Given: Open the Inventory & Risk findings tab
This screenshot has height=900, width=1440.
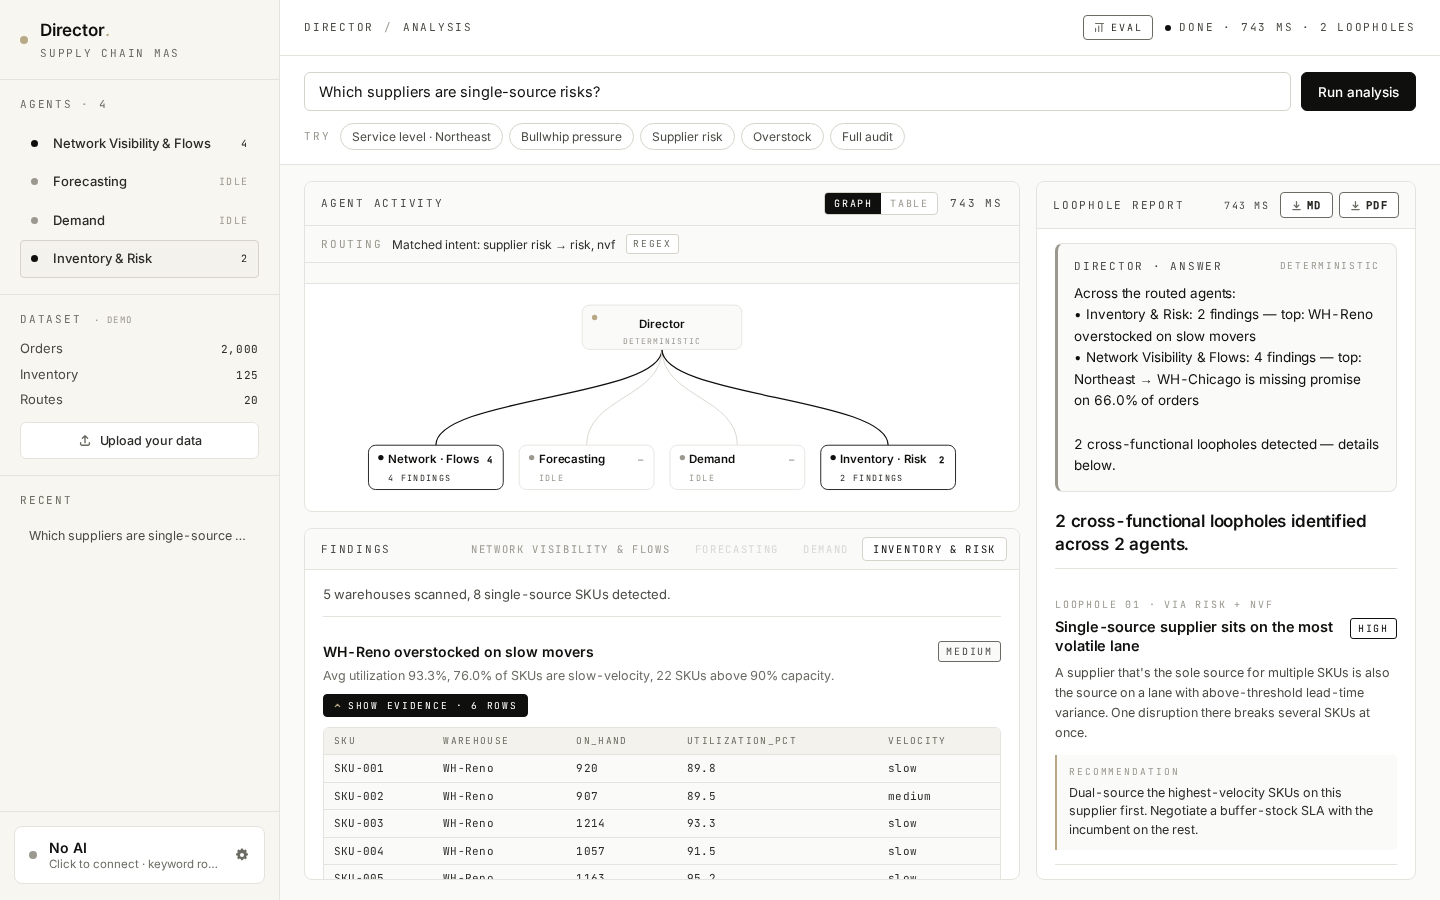Looking at the screenshot, I should point(934,550).
